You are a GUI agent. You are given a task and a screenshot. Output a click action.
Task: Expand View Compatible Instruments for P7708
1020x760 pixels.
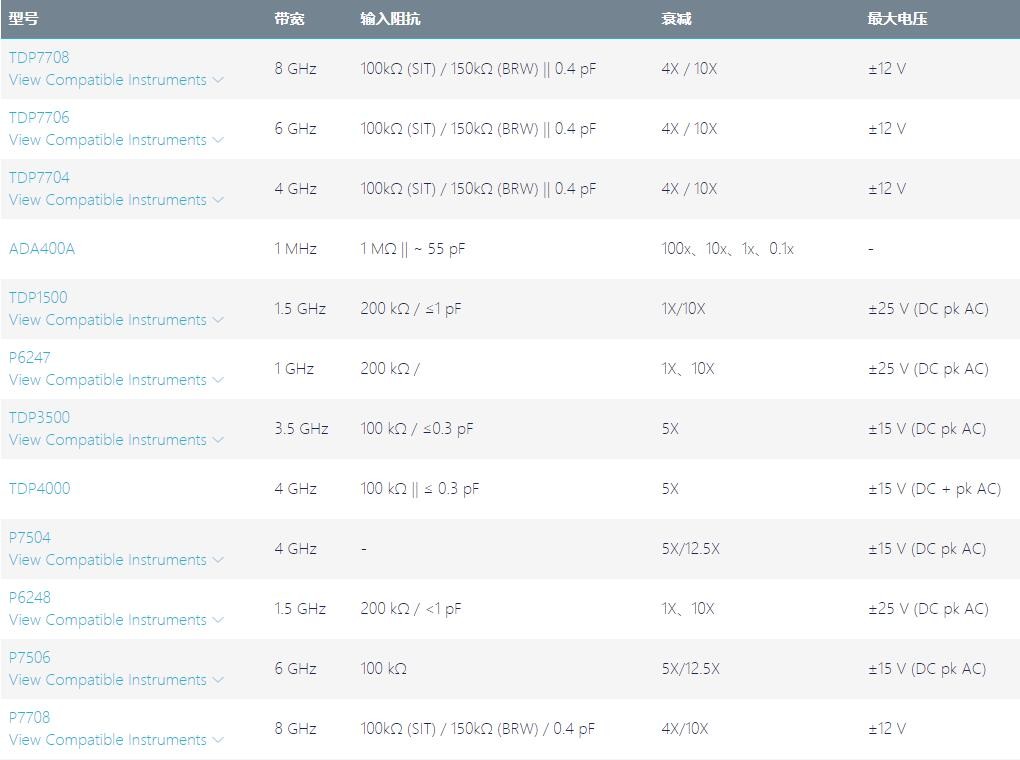point(116,740)
